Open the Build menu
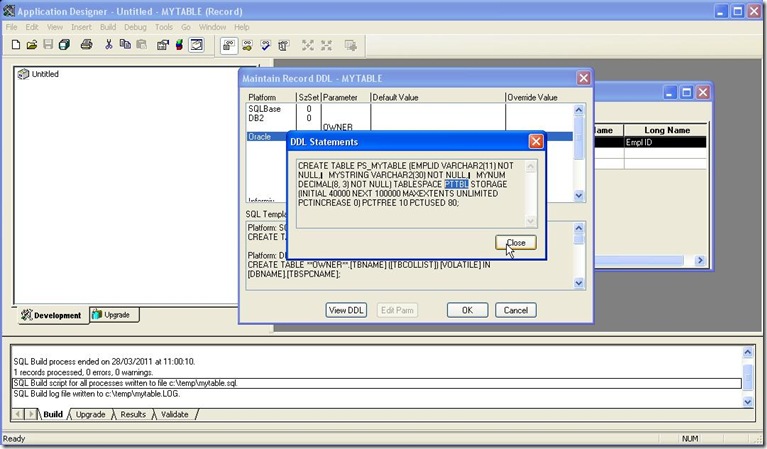767x449 pixels. pos(108,27)
